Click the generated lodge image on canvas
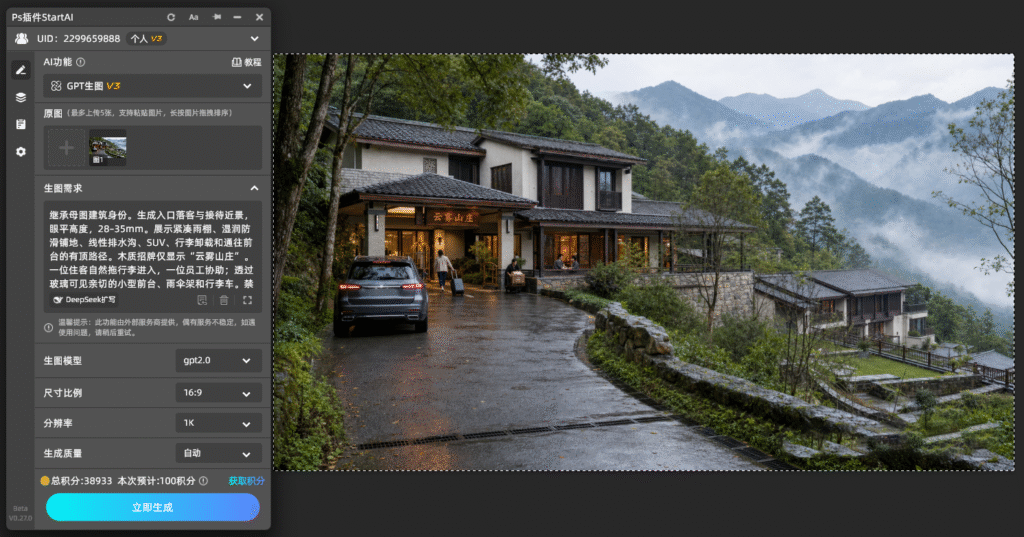Image resolution: width=1024 pixels, height=537 pixels. (x=644, y=262)
